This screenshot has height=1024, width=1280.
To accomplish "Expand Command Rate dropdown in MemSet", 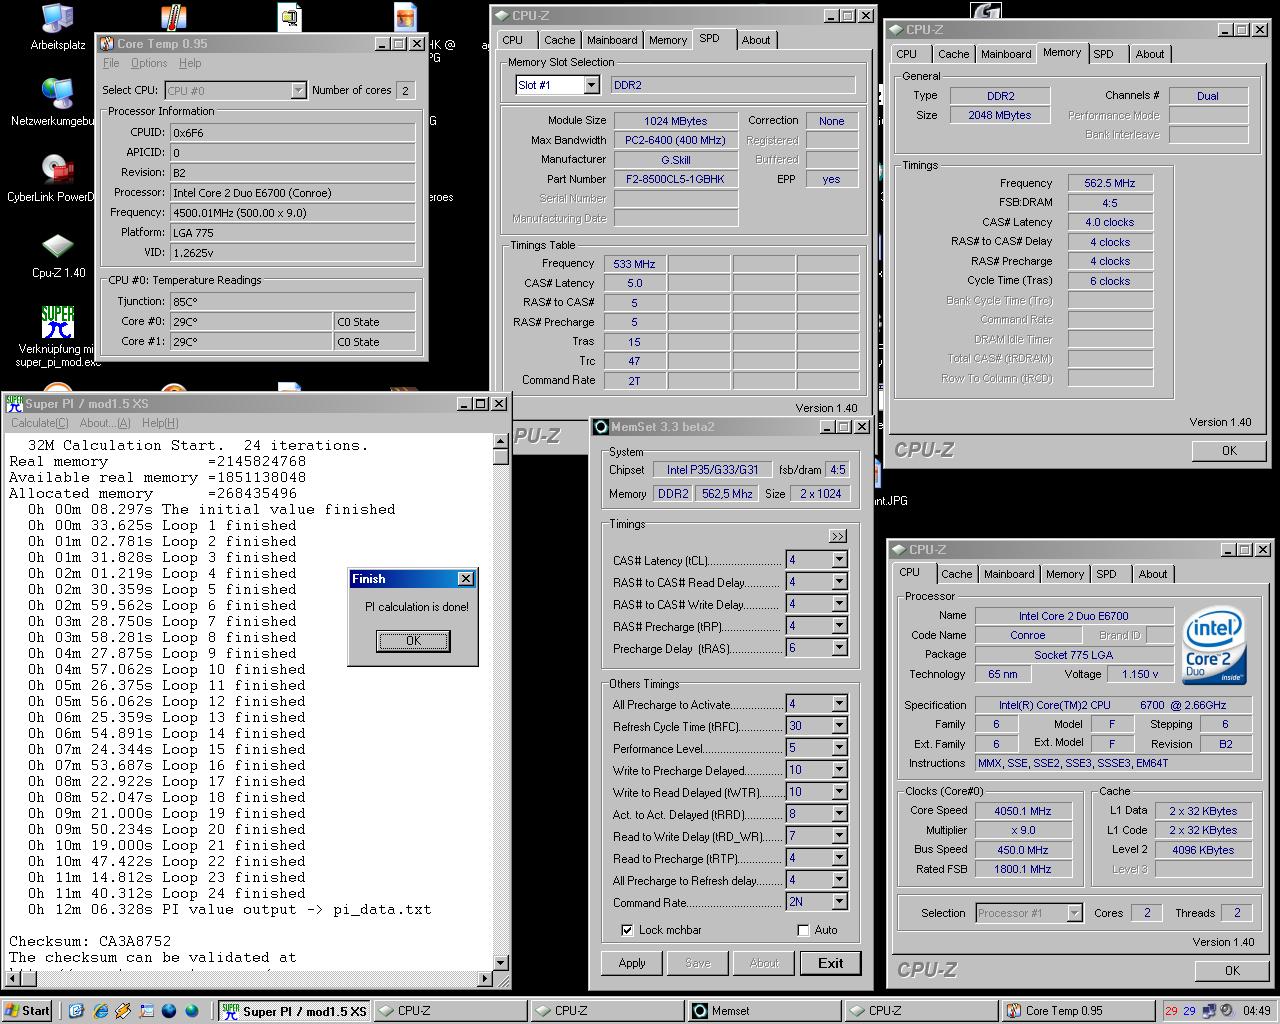I will 839,902.
